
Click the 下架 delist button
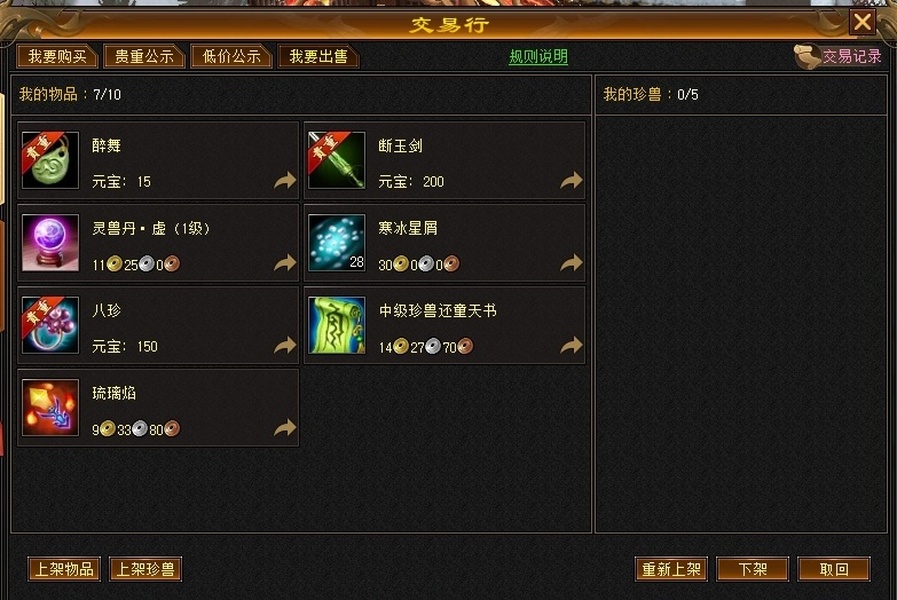coord(753,569)
